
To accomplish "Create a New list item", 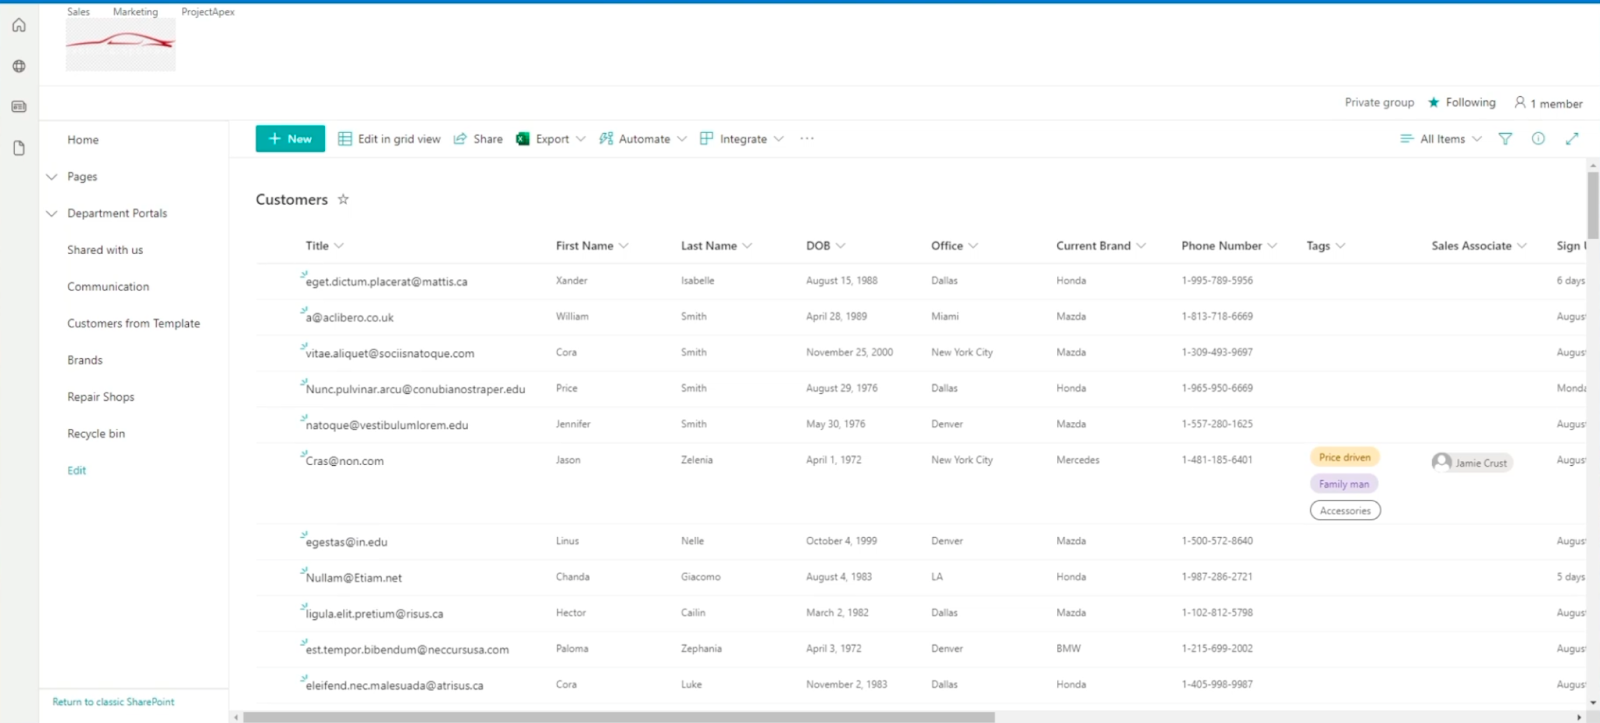I will pyautogui.click(x=290, y=139).
